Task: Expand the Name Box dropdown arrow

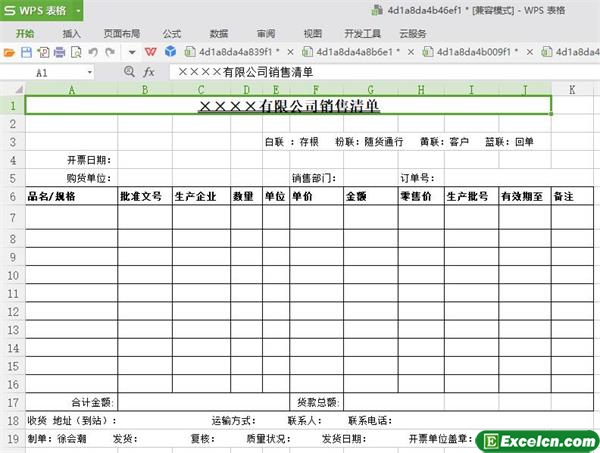Action: 90,72
